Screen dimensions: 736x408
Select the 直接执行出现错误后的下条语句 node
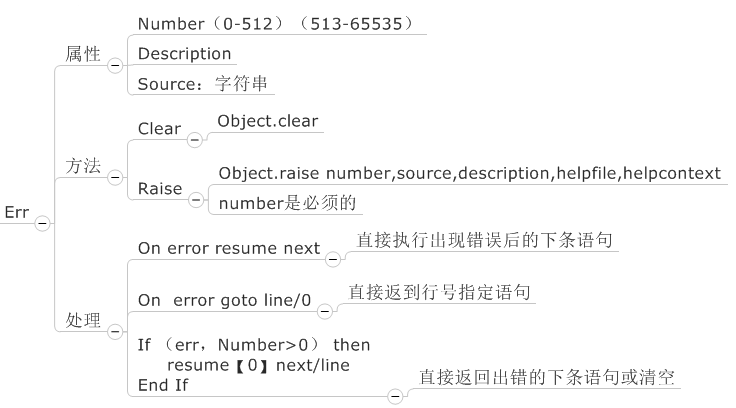point(484,240)
